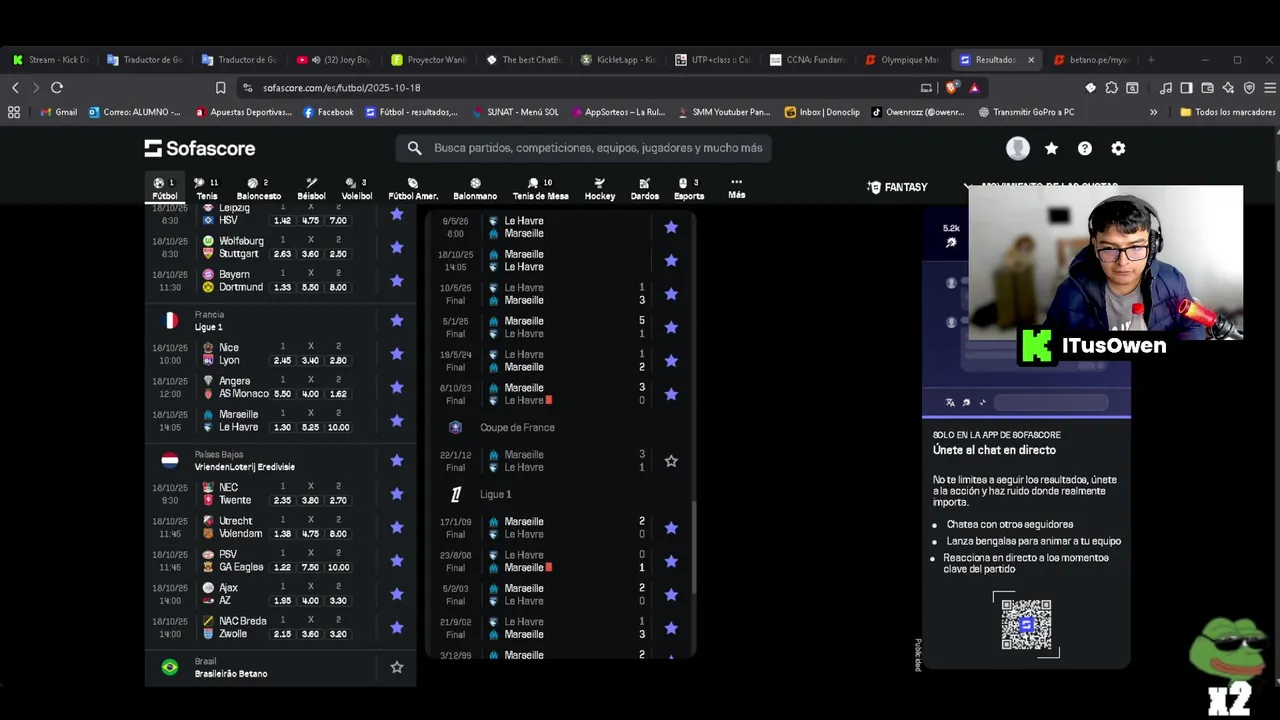Open Francia Ligue 1 flag icon
This screenshot has width=1280, height=720.
coord(171,321)
